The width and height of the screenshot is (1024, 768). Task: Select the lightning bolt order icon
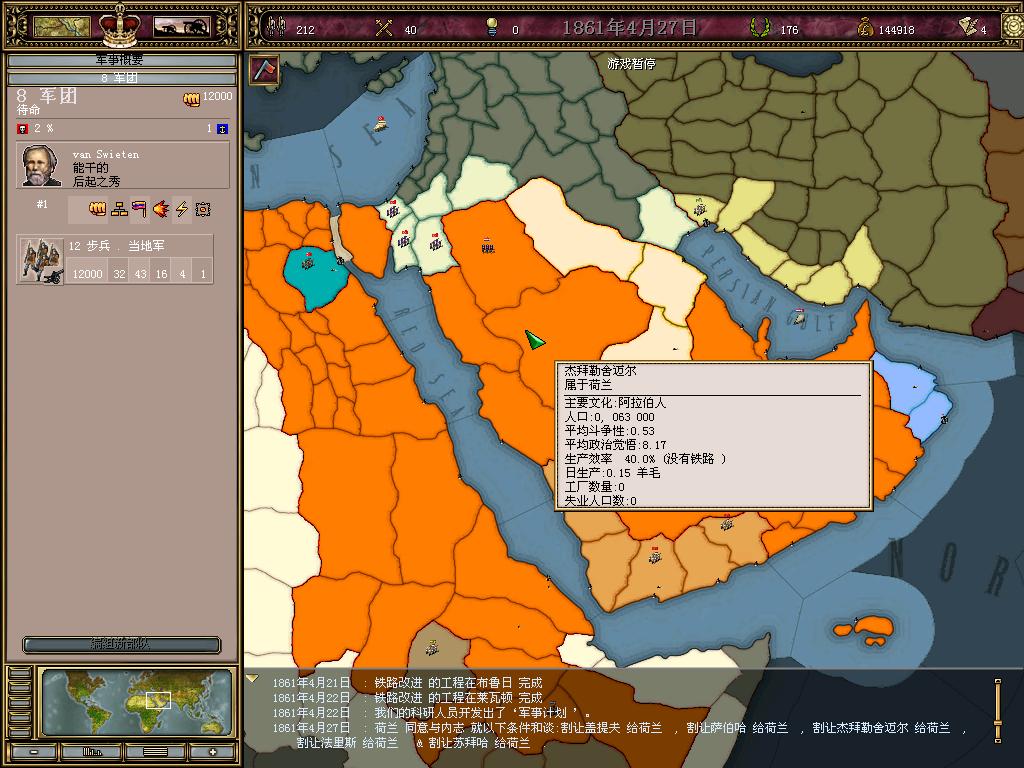[x=182, y=209]
